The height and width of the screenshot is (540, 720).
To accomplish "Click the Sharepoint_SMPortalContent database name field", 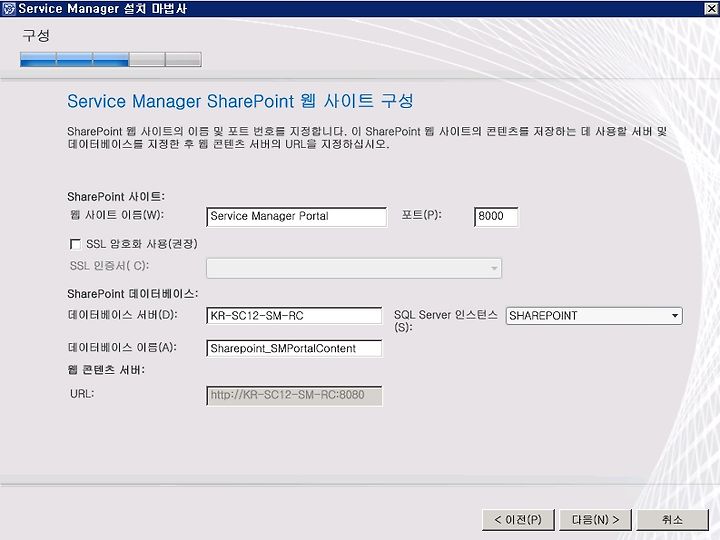I will (294, 349).
